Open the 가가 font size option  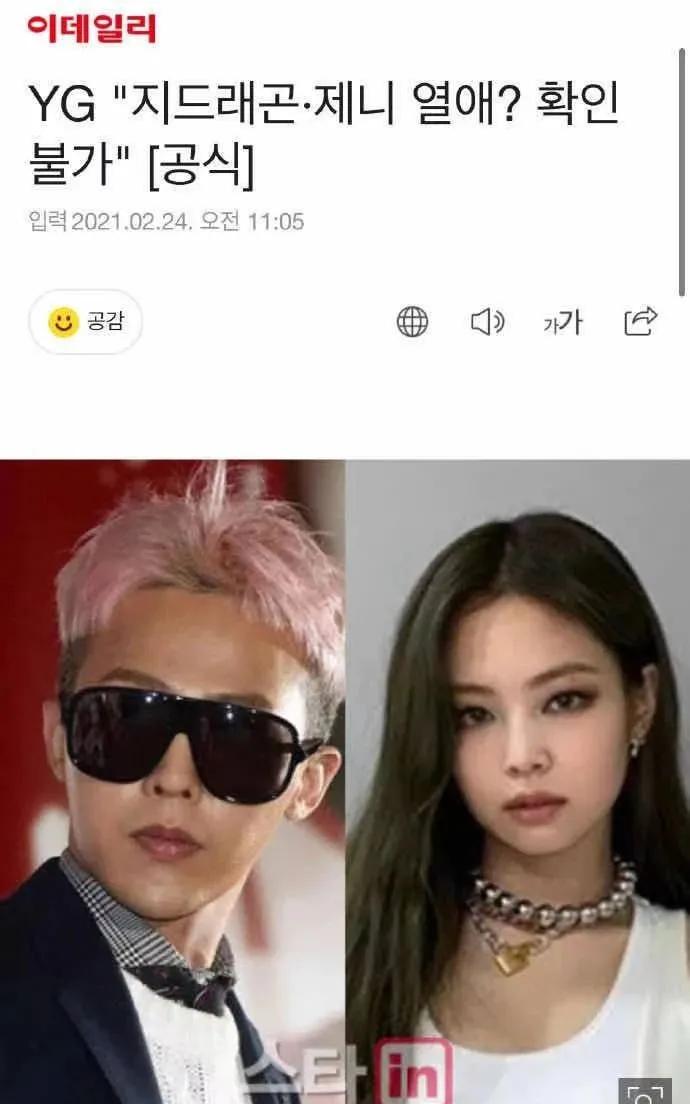tap(563, 322)
